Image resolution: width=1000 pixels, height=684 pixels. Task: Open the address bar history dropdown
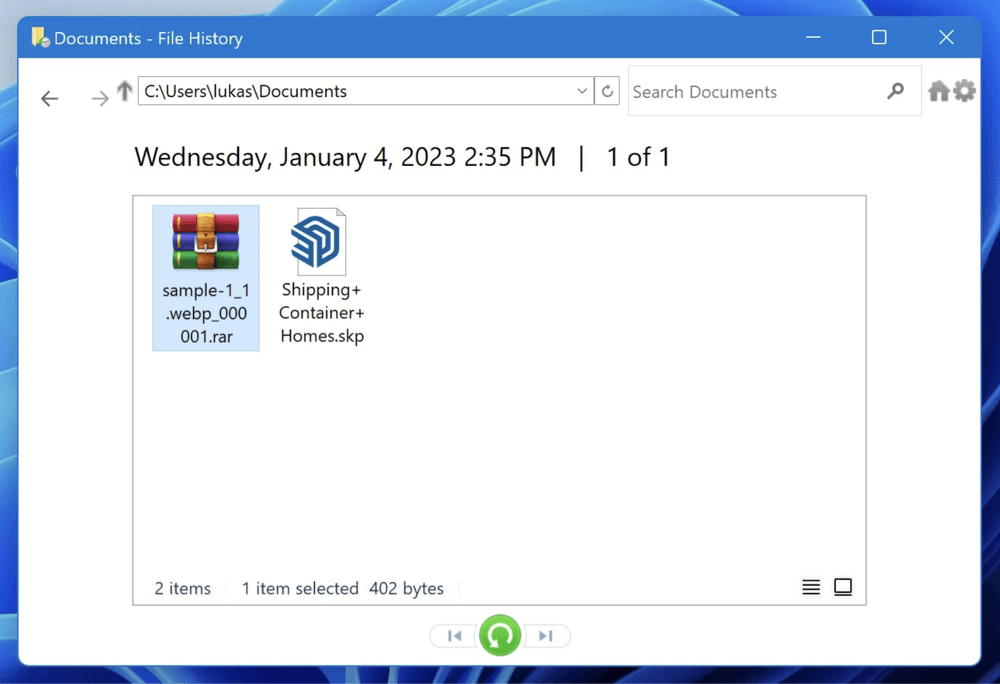click(x=582, y=90)
